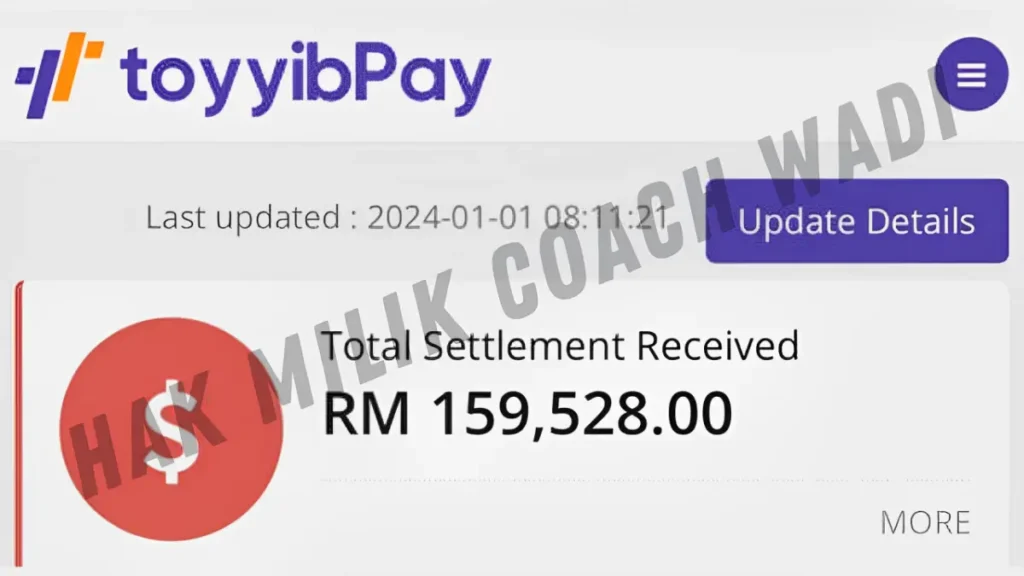
Task: Click the RM currency prefix
Action: [366, 413]
